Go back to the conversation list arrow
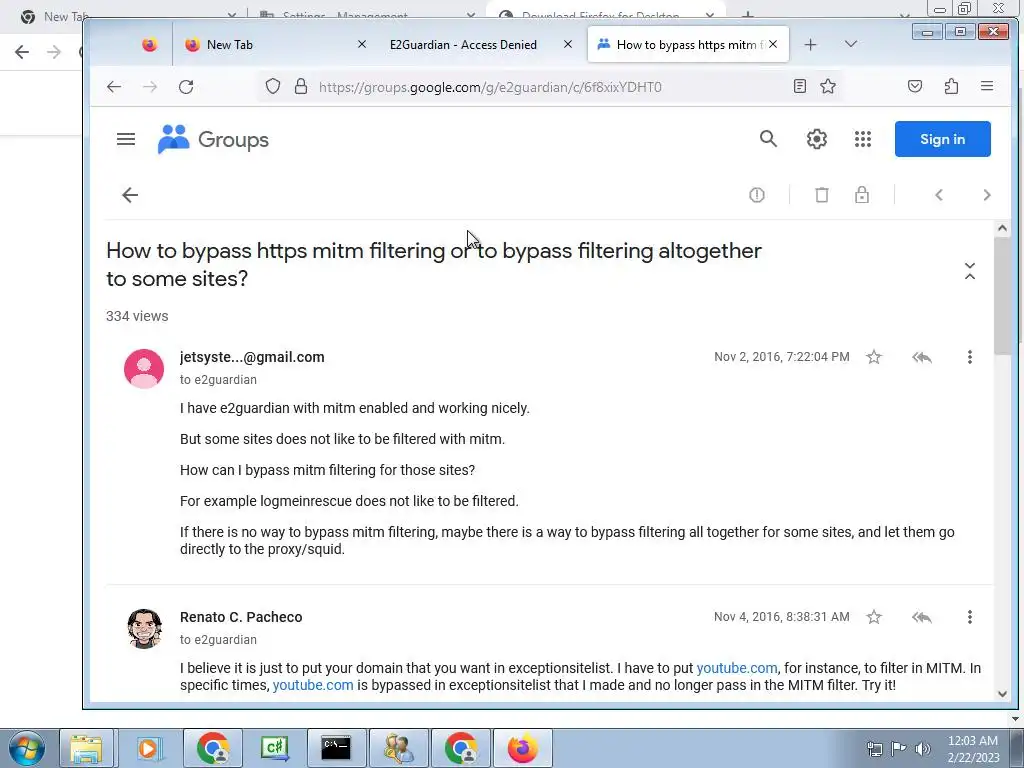Viewport: 1024px width, 768px height. click(x=130, y=195)
